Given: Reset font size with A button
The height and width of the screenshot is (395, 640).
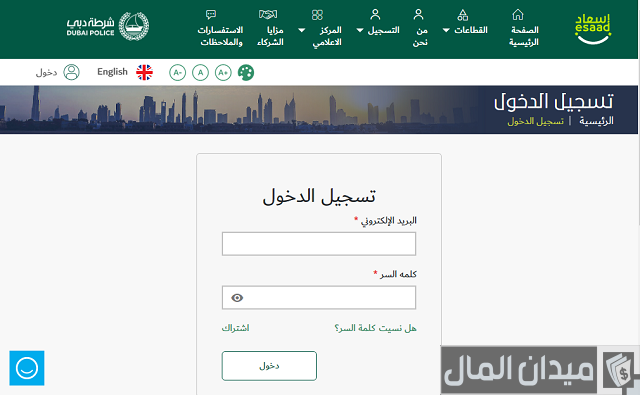Looking at the screenshot, I should 200,73.
